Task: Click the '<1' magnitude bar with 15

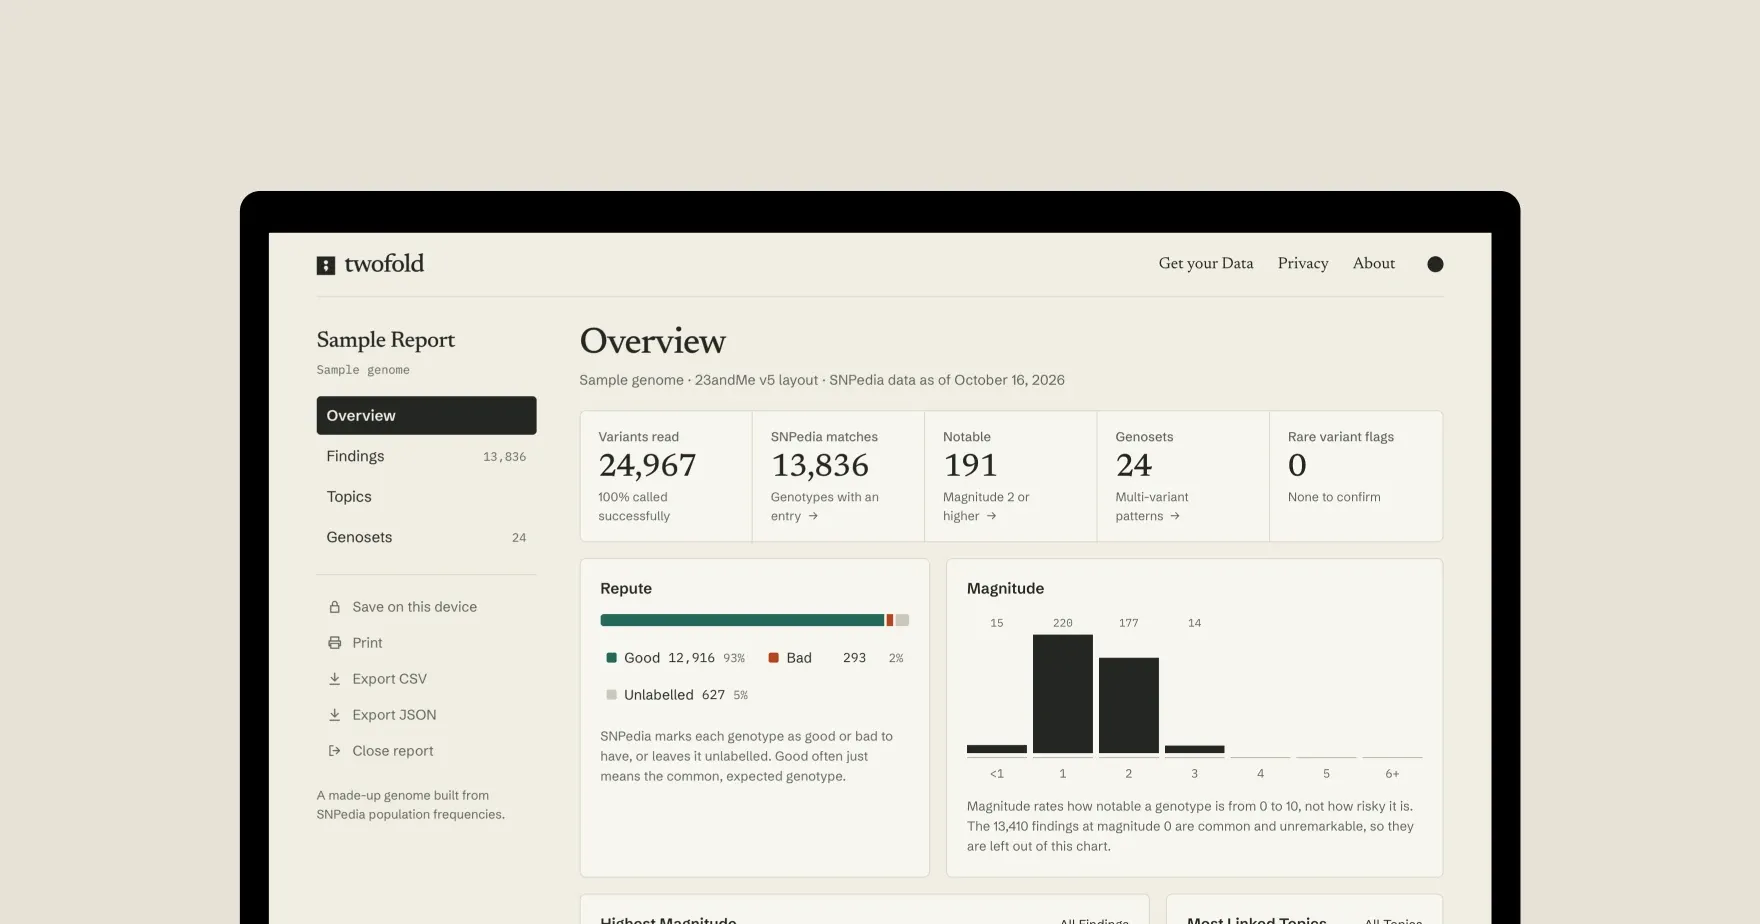Action: coord(996,749)
